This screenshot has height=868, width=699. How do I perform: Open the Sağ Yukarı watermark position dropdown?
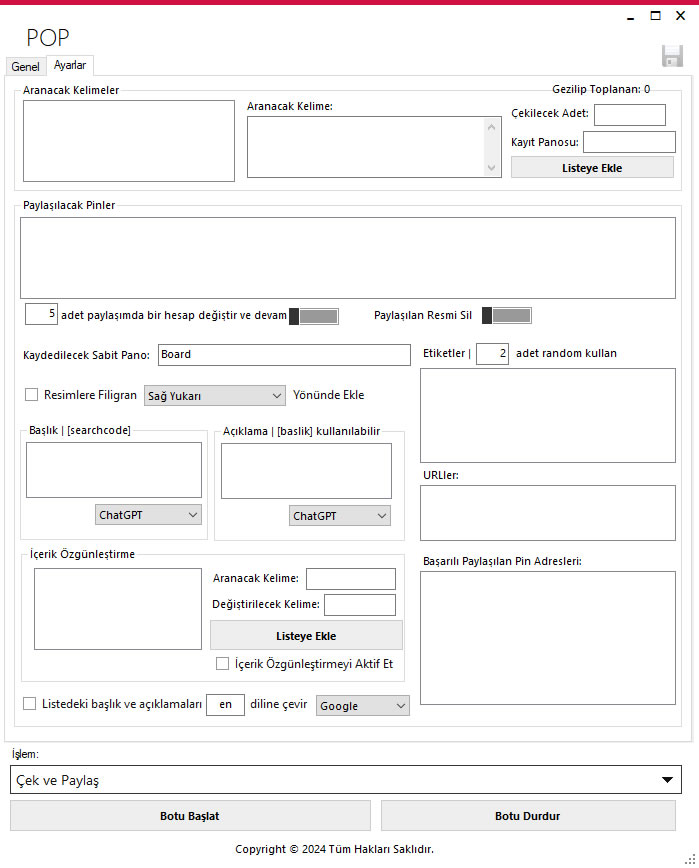tap(215, 396)
